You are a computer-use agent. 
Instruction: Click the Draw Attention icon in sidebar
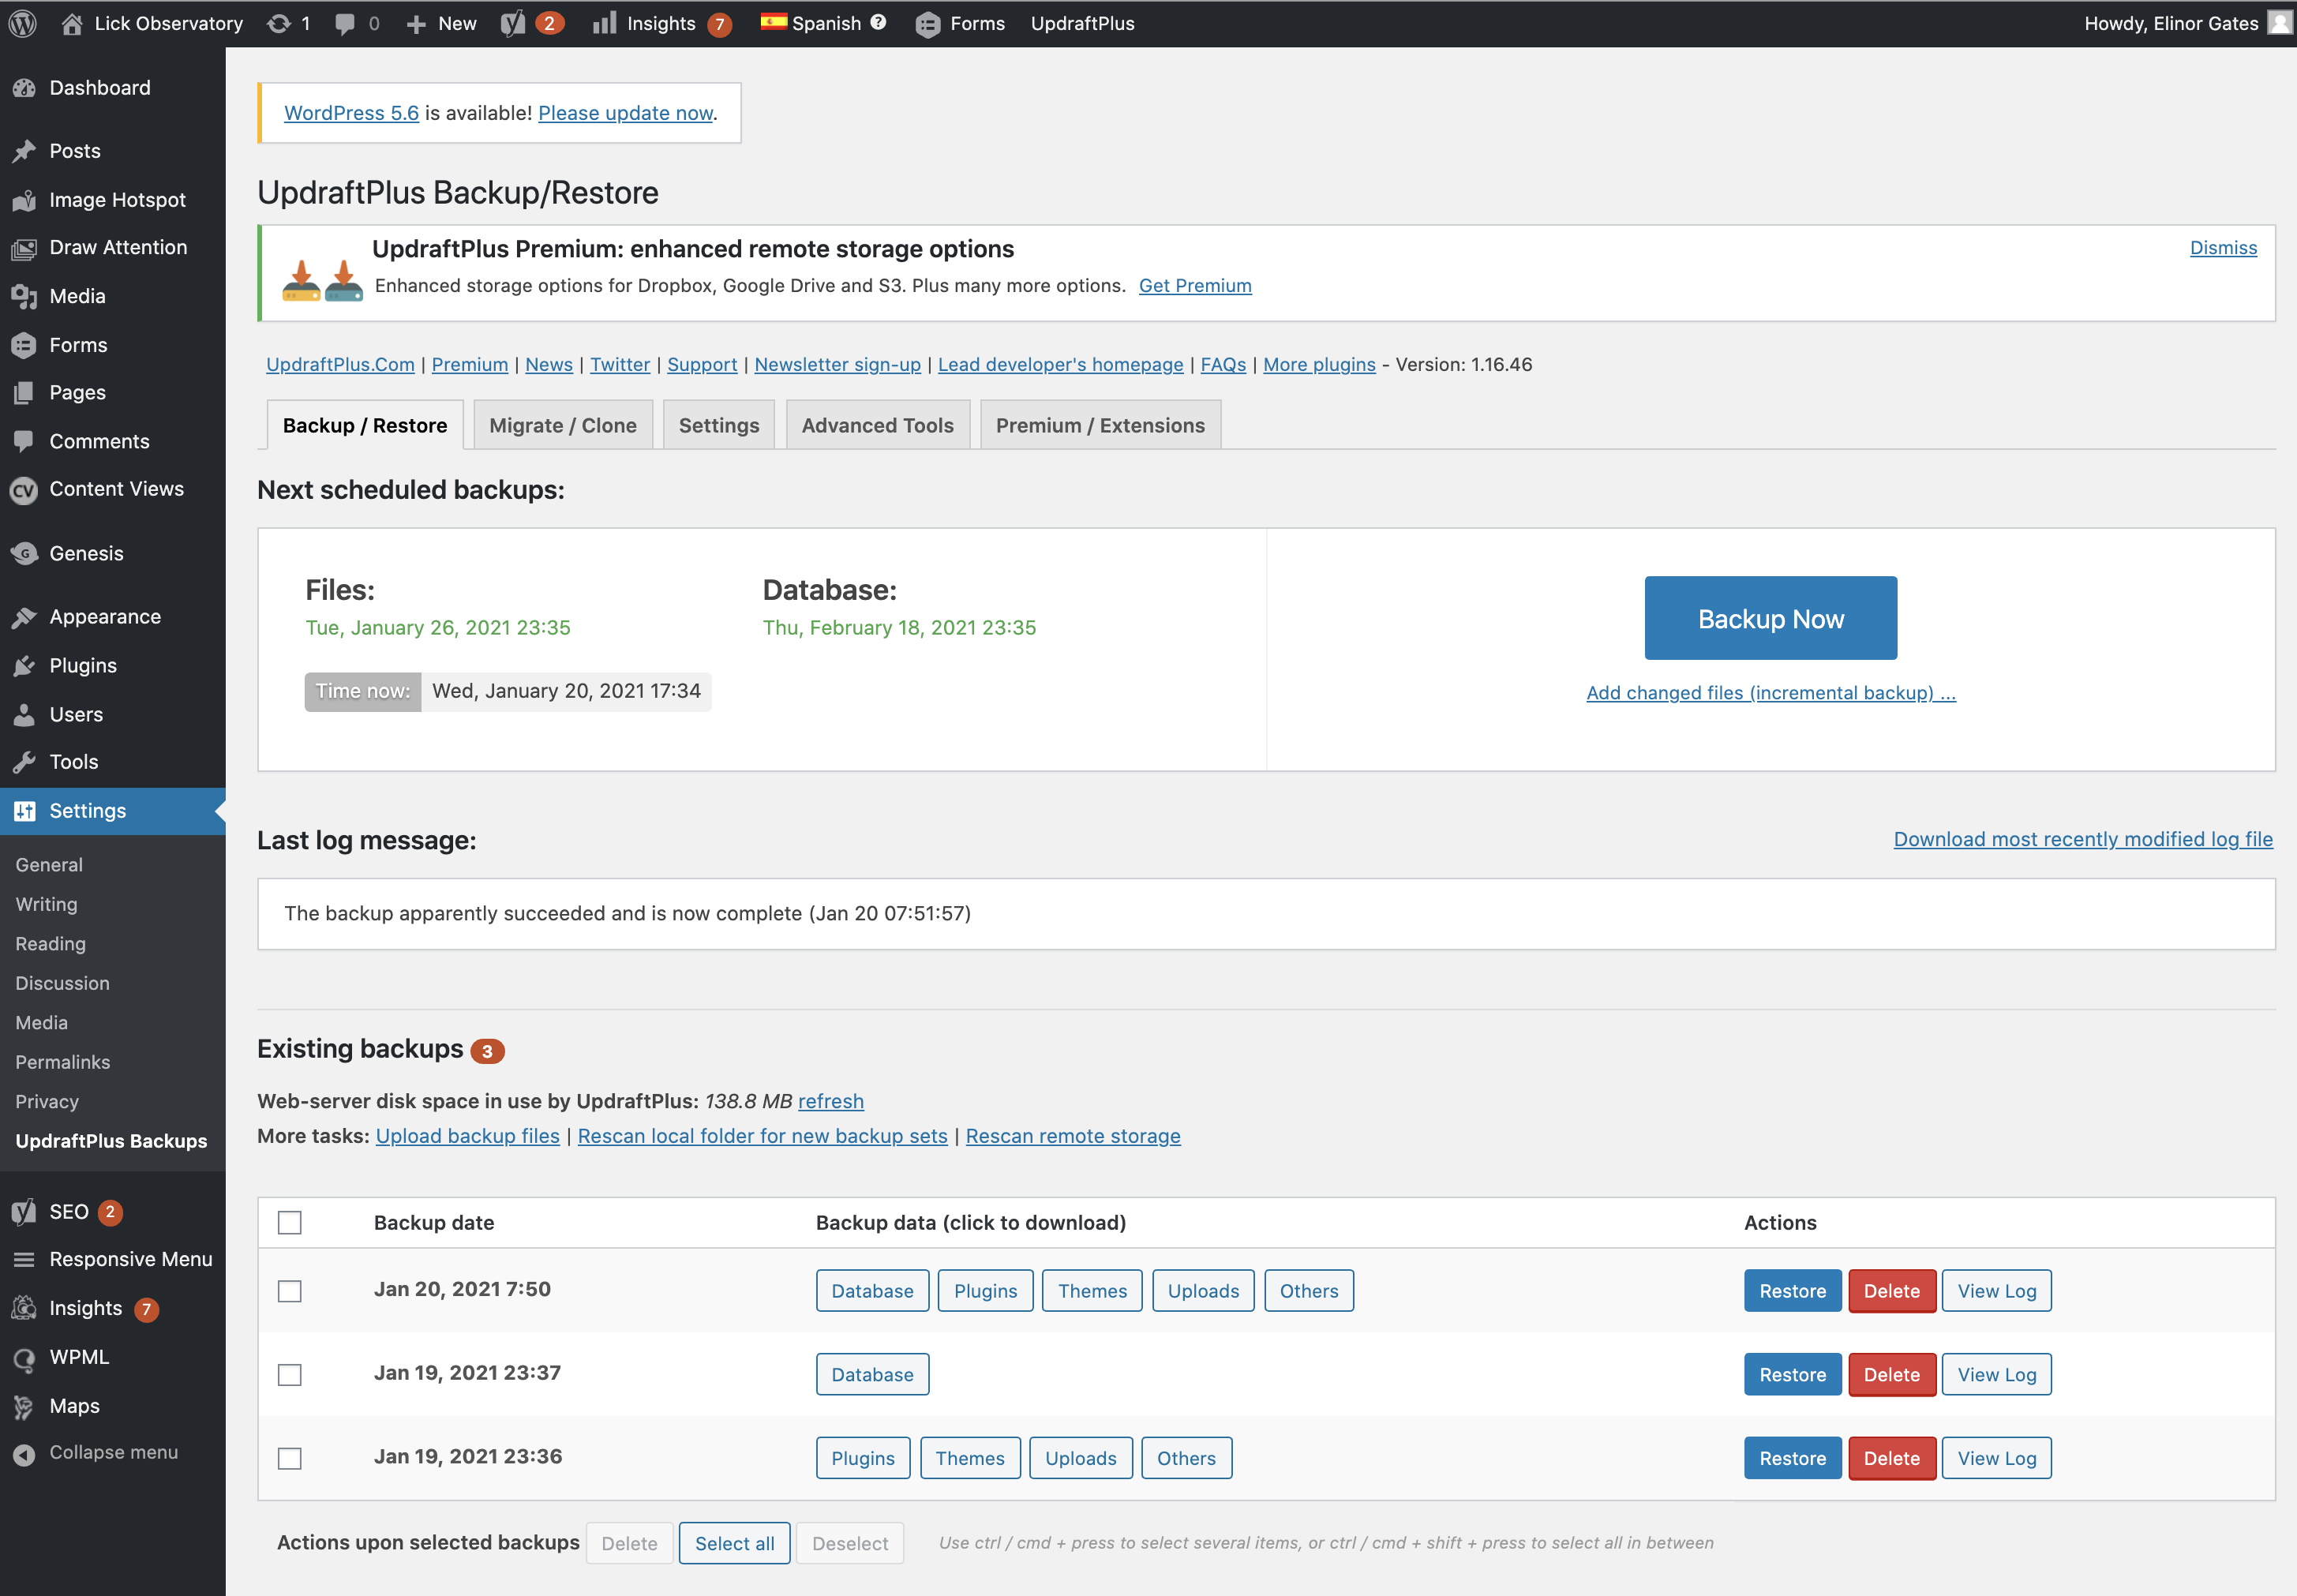click(24, 248)
